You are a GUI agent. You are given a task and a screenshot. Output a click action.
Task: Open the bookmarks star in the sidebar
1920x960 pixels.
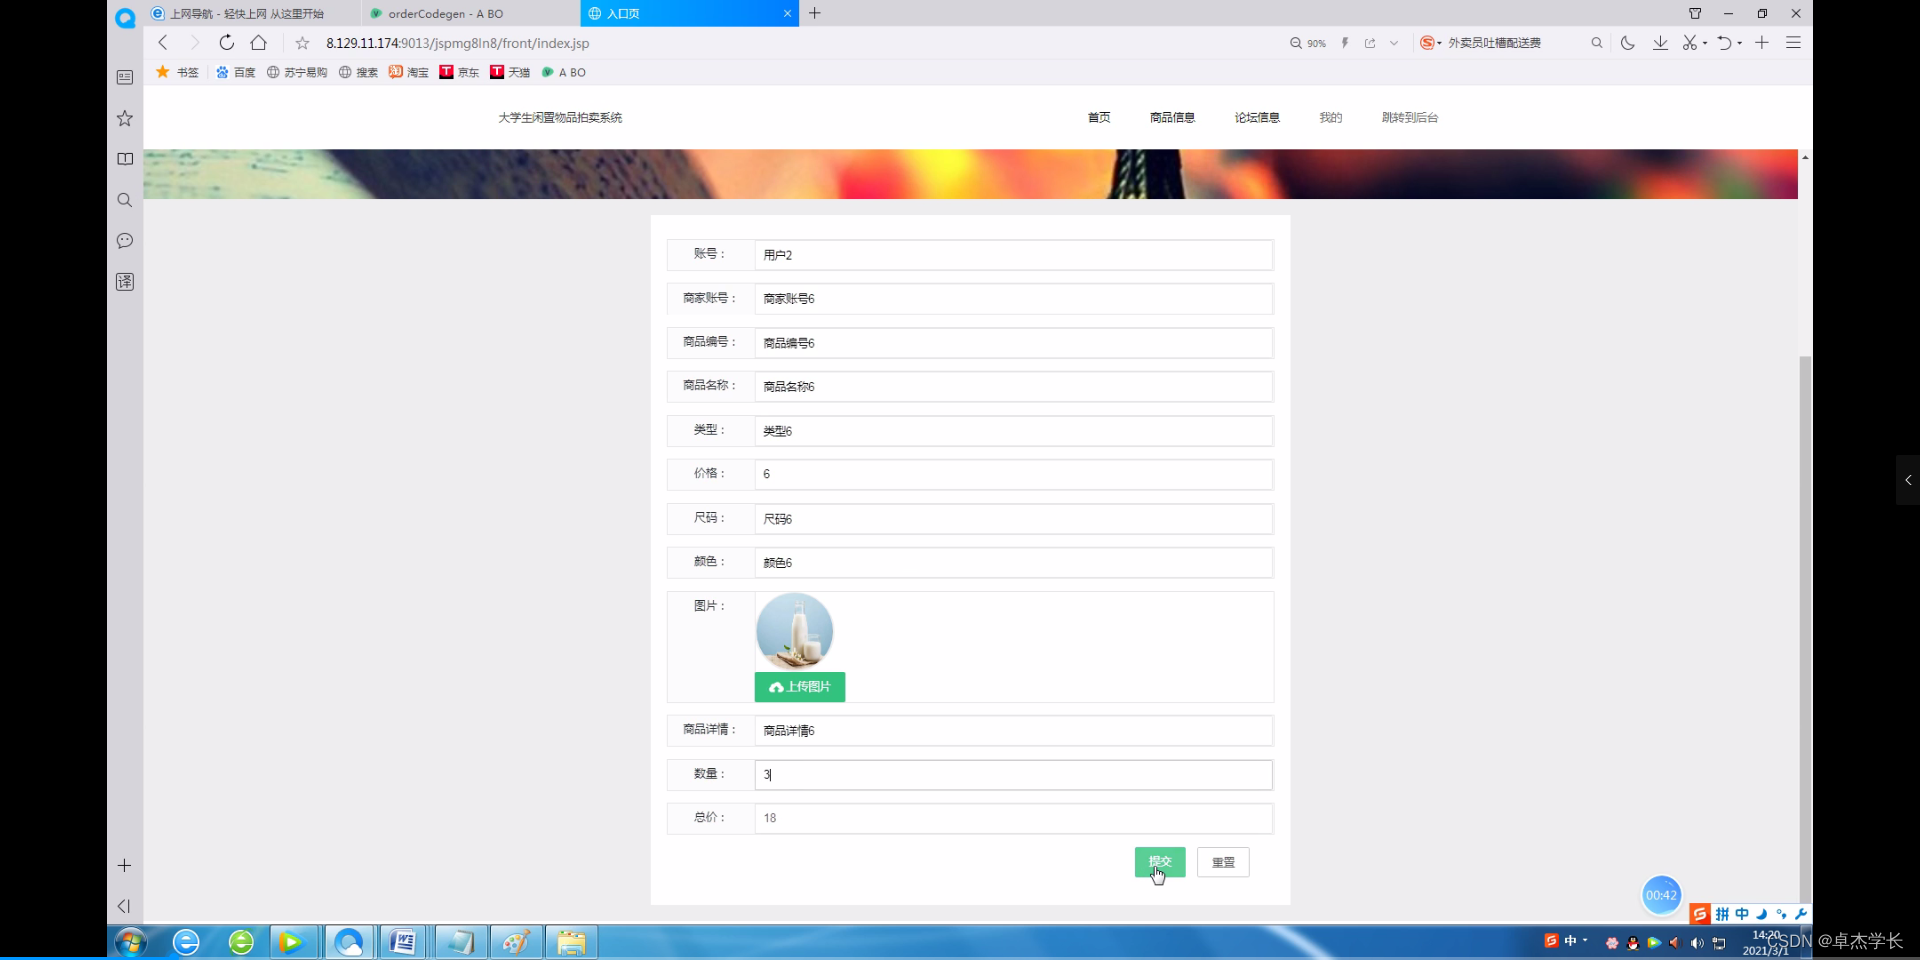tap(124, 118)
